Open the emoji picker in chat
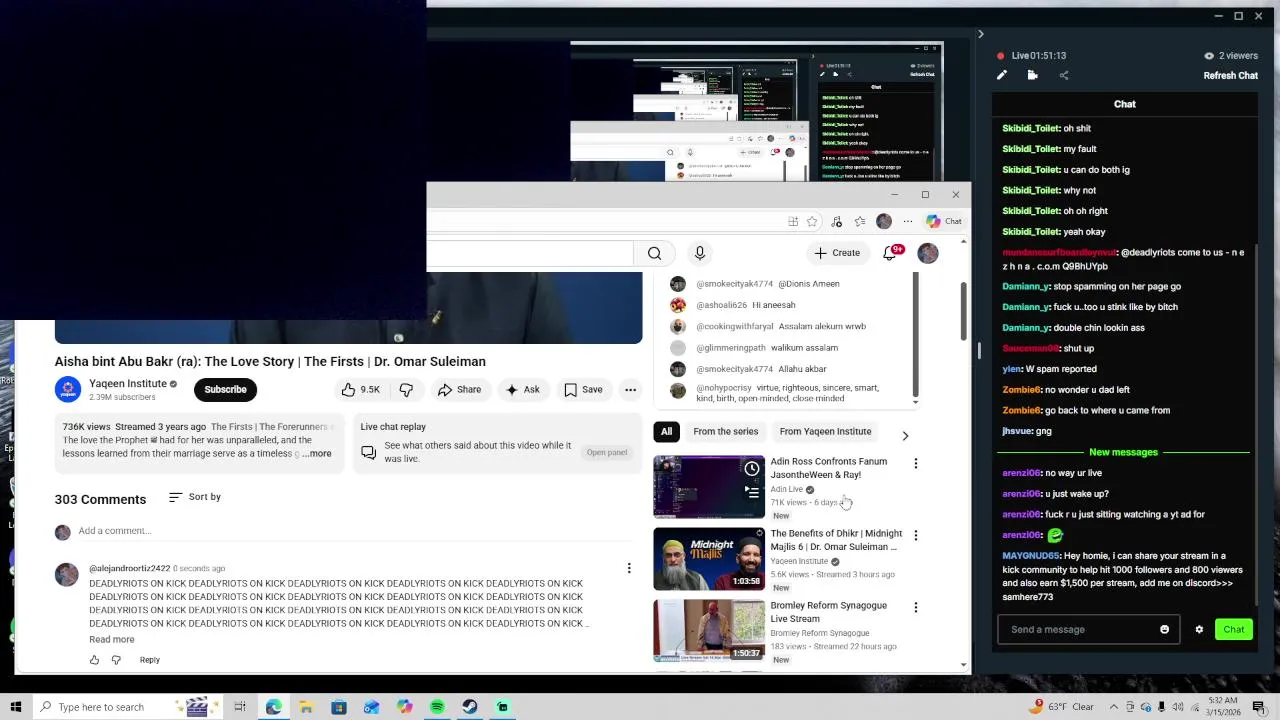Image resolution: width=1280 pixels, height=720 pixels. click(1164, 630)
